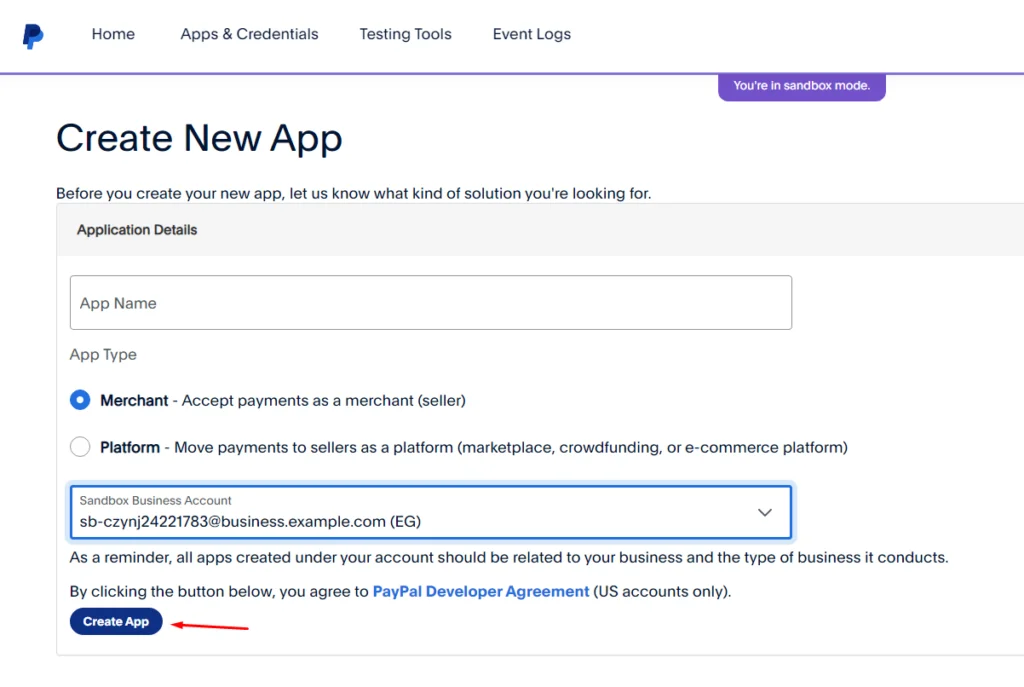Select the Platform app type radio
The width and height of the screenshot is (1024, 687).
pyautogui.click(x=80, y=447)
